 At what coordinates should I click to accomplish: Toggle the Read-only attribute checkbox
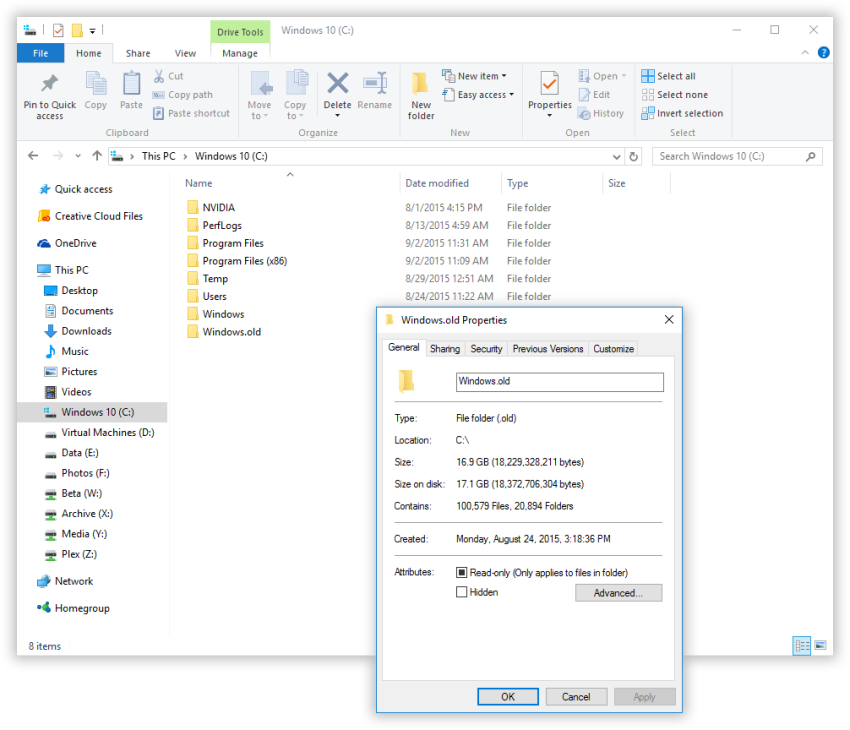pos(461,572)
